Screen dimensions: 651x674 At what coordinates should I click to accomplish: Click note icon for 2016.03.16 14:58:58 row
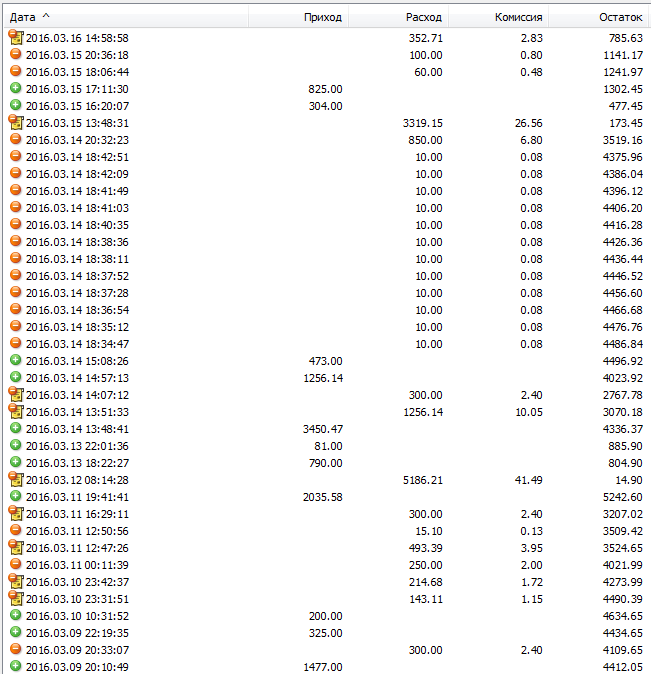[16, 37]
